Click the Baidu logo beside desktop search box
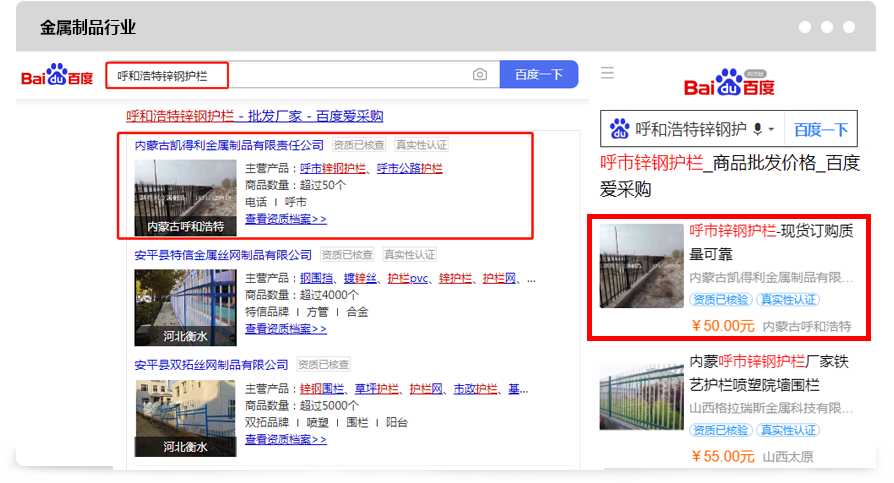 (57, 75)
